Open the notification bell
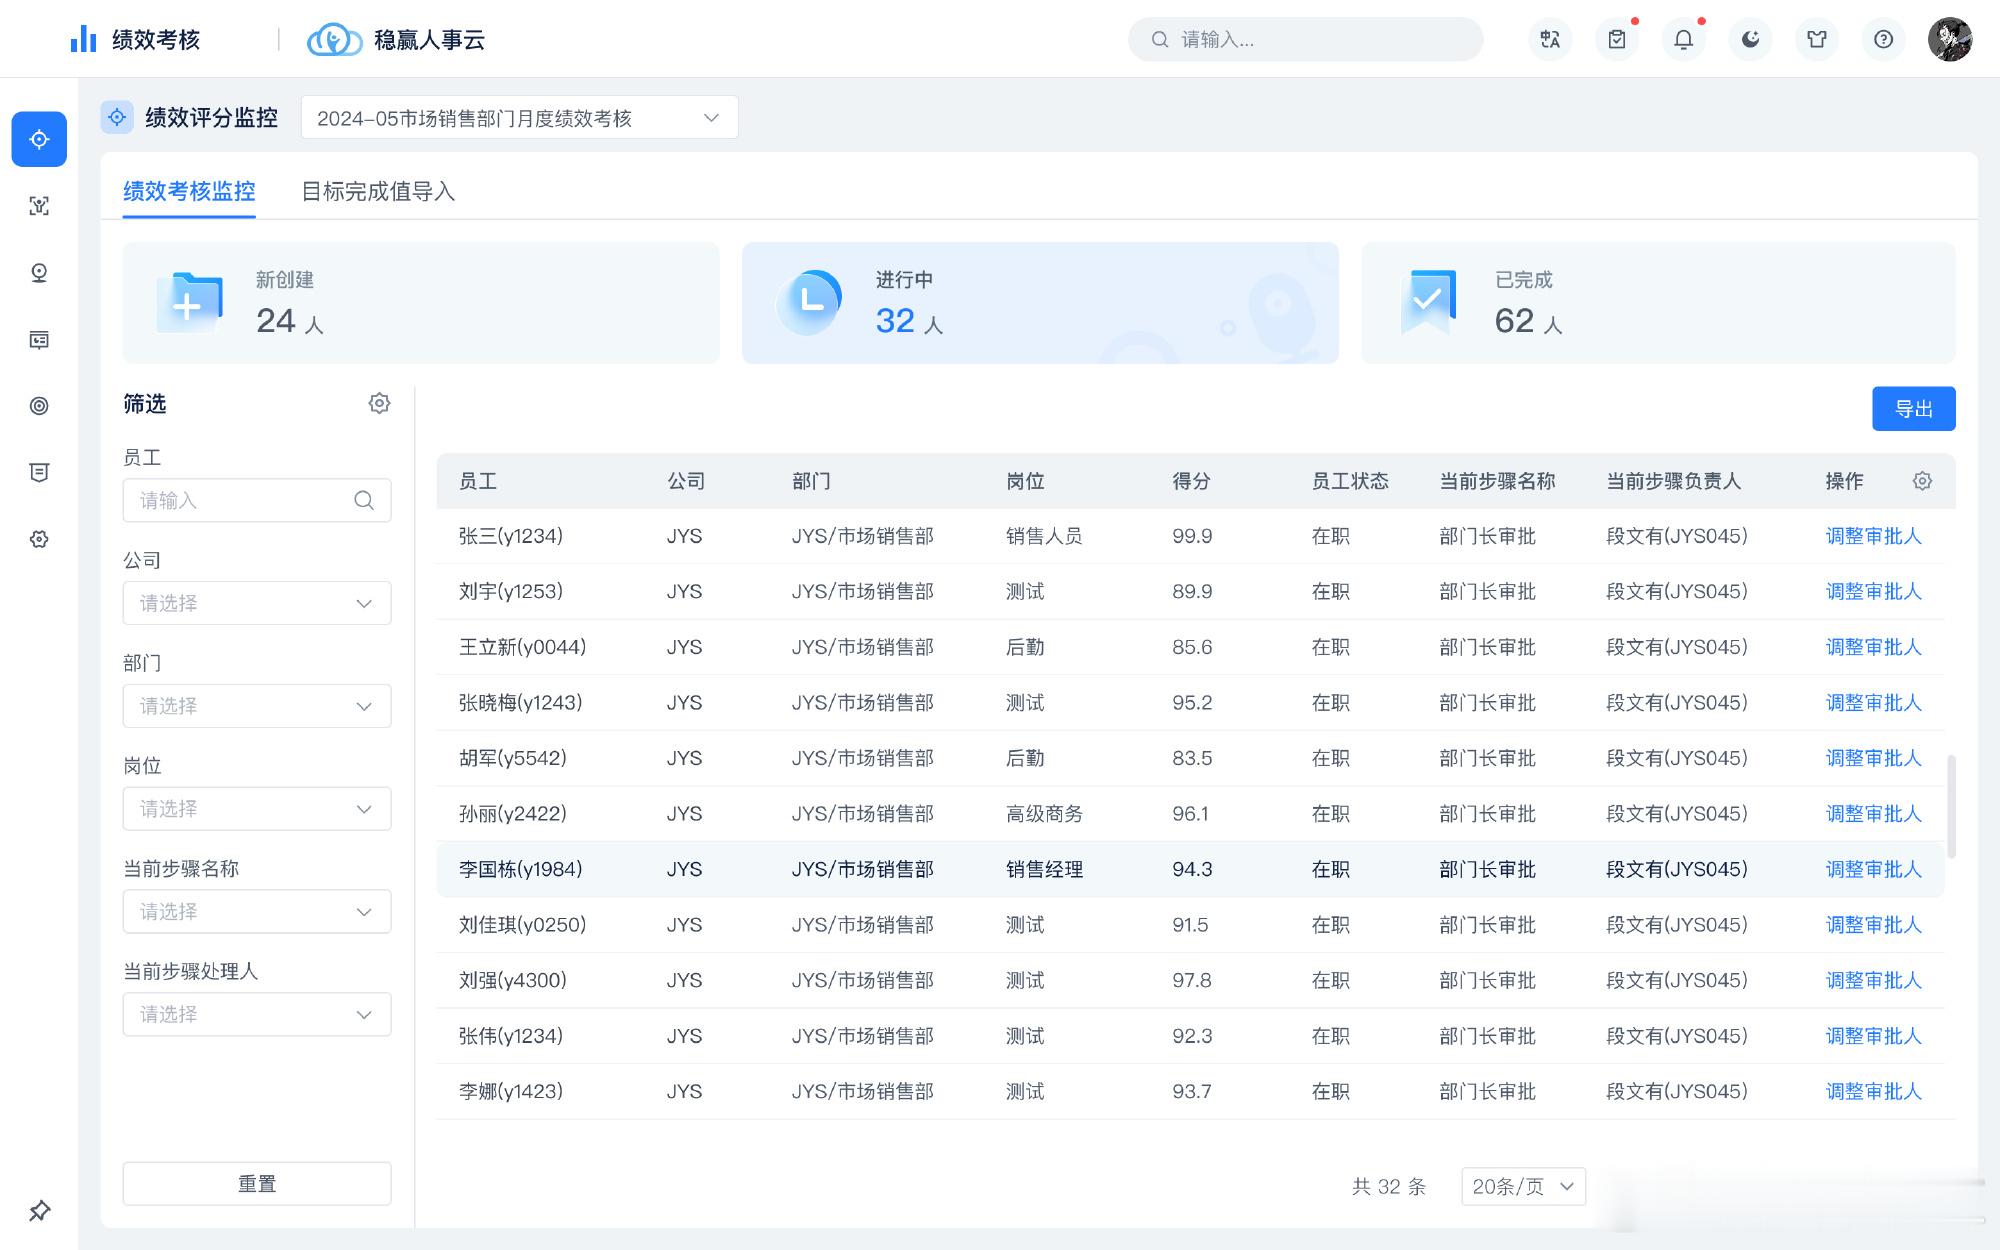This screenshot has width=2000, height=1250. click(x=1684, y=39)
